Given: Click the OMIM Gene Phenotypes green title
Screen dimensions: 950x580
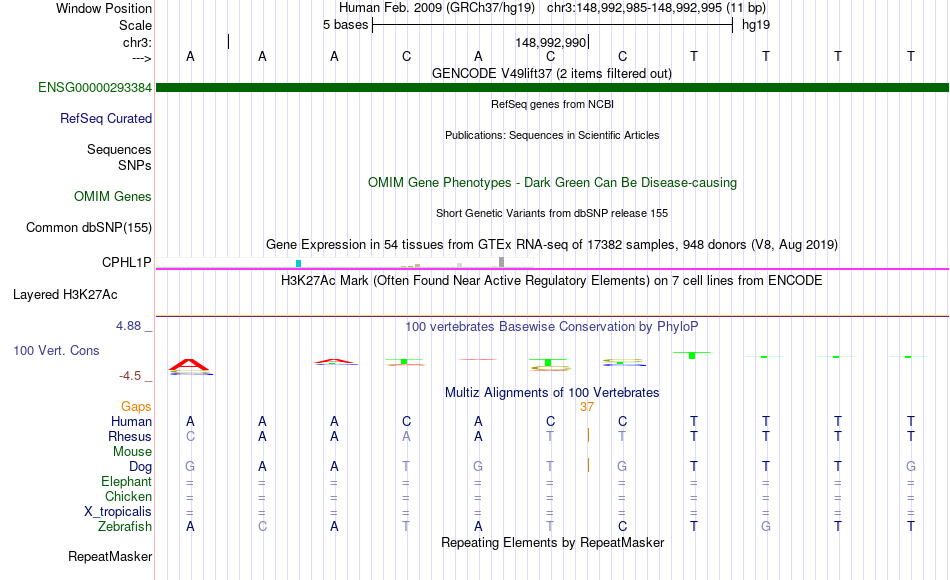Looking at the screenshot, I should point(552,182).
